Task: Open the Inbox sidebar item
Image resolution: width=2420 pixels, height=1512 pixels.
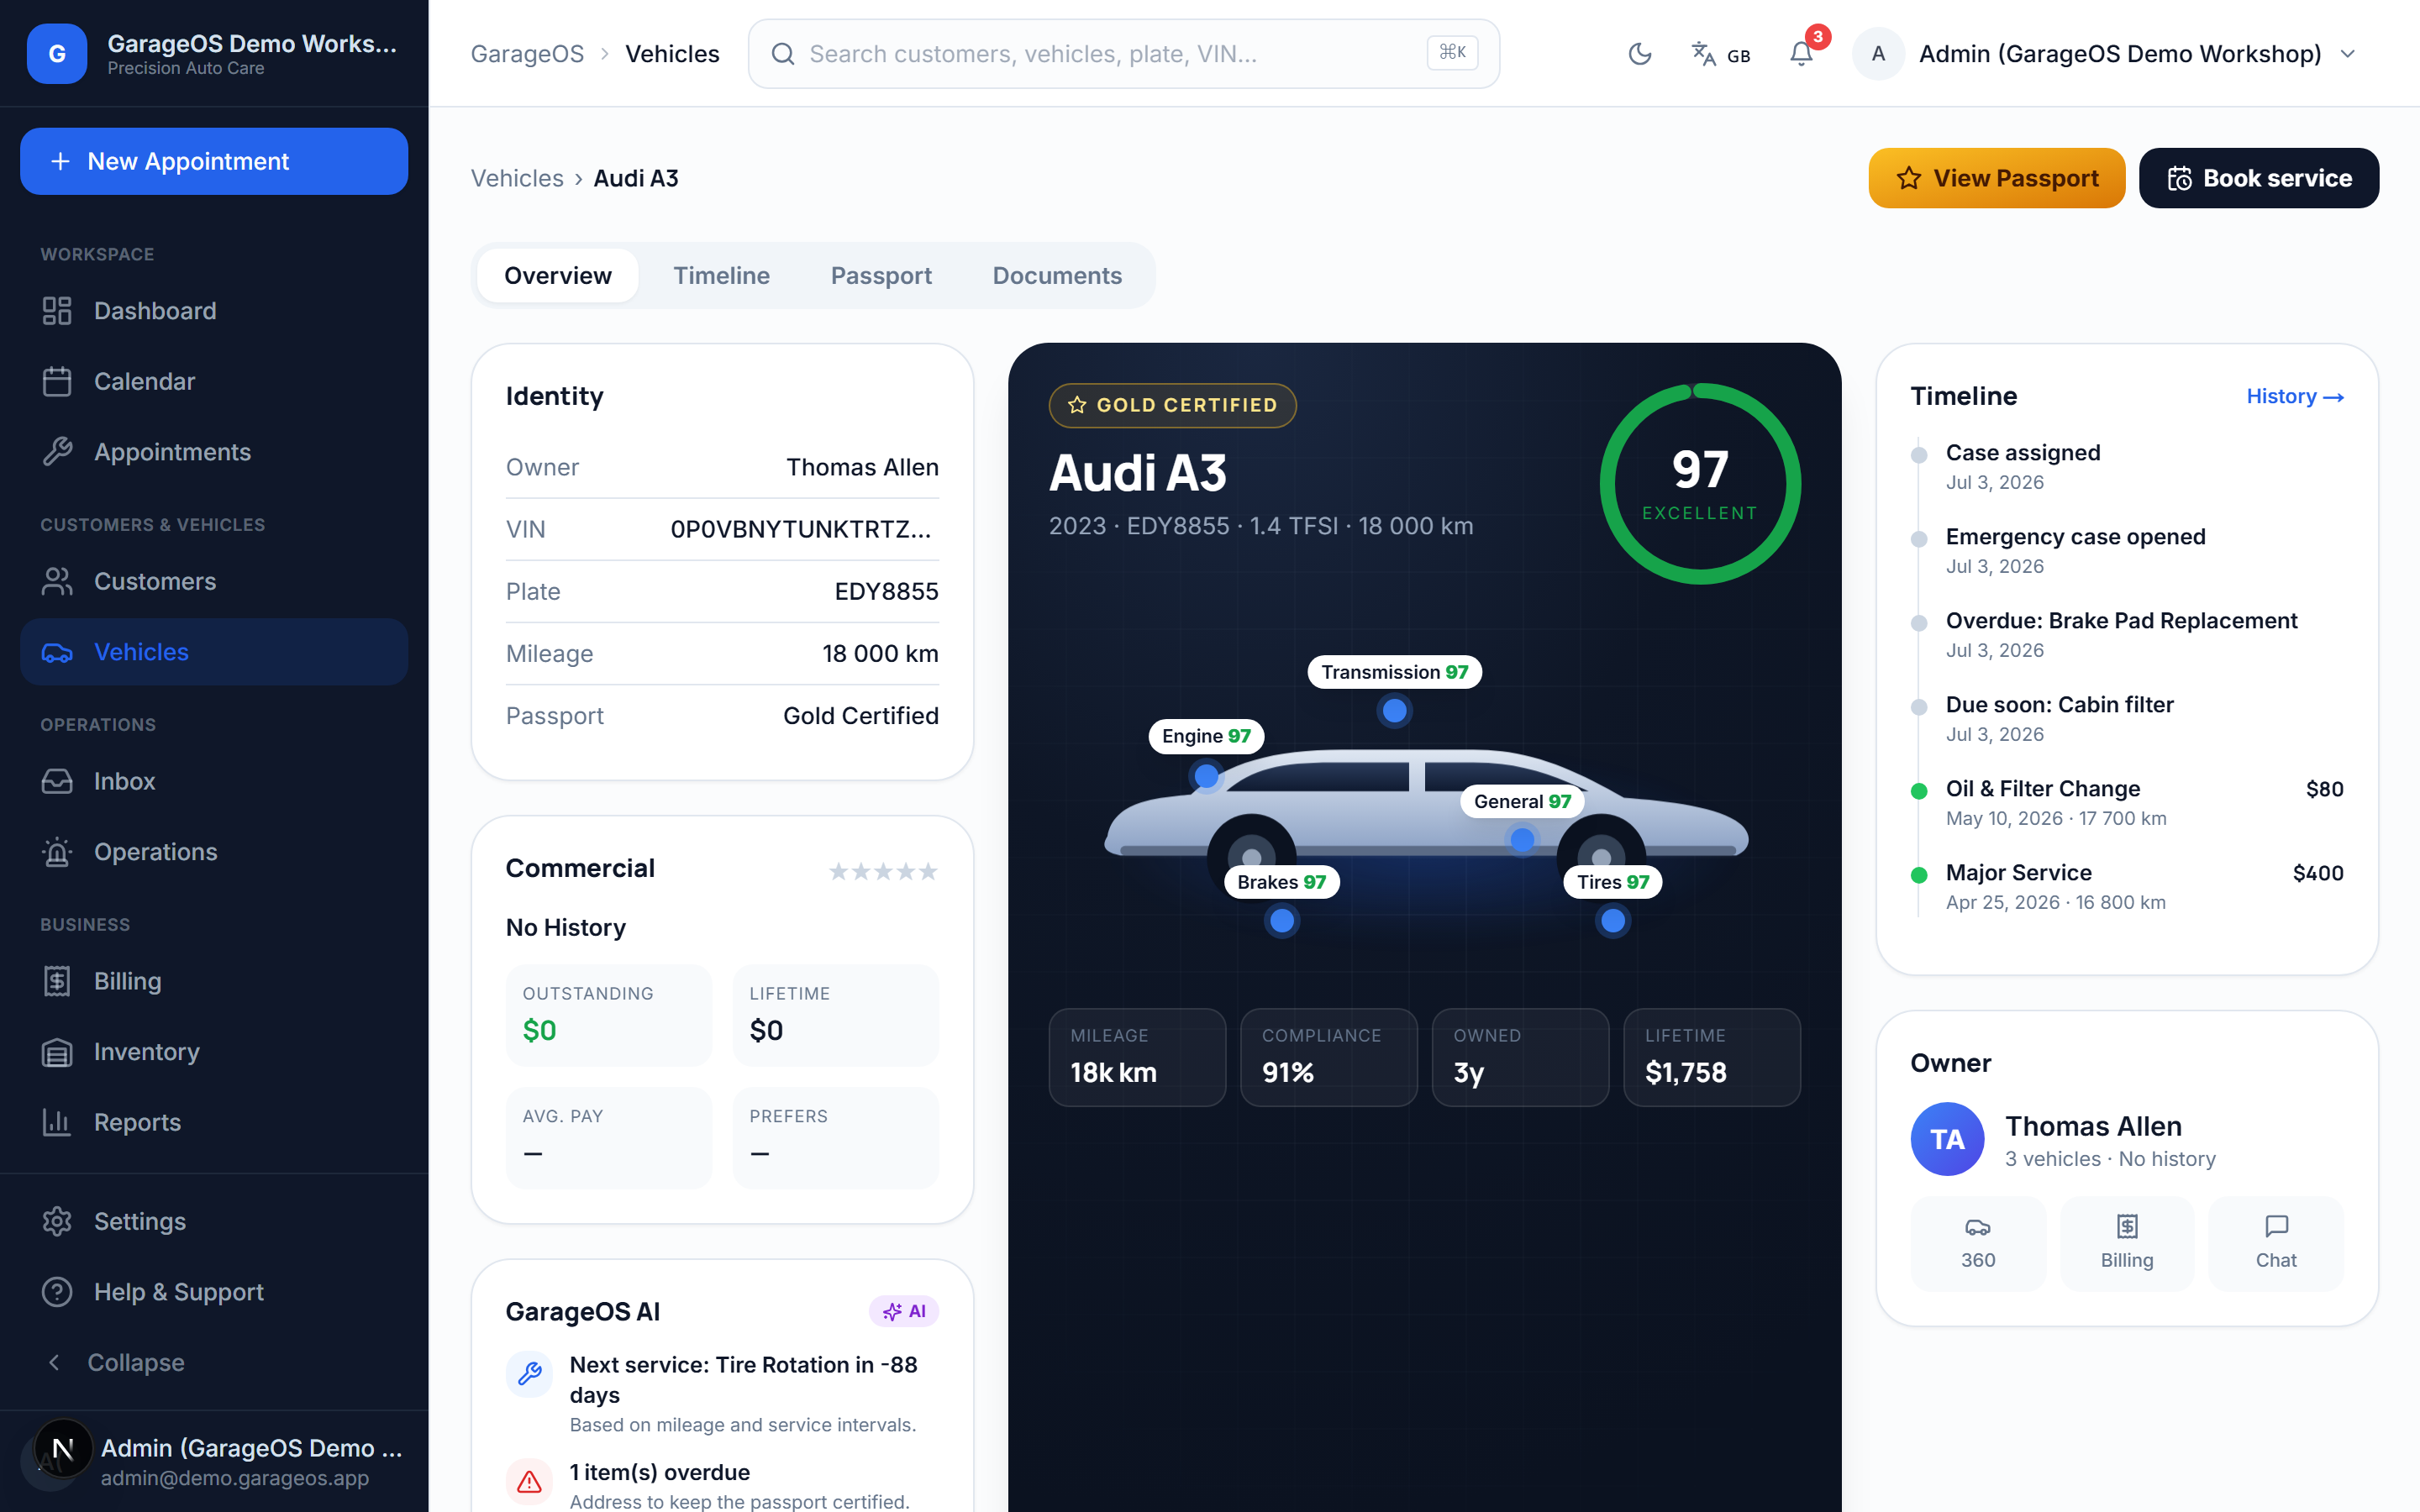Action: (x=213, y=781)
